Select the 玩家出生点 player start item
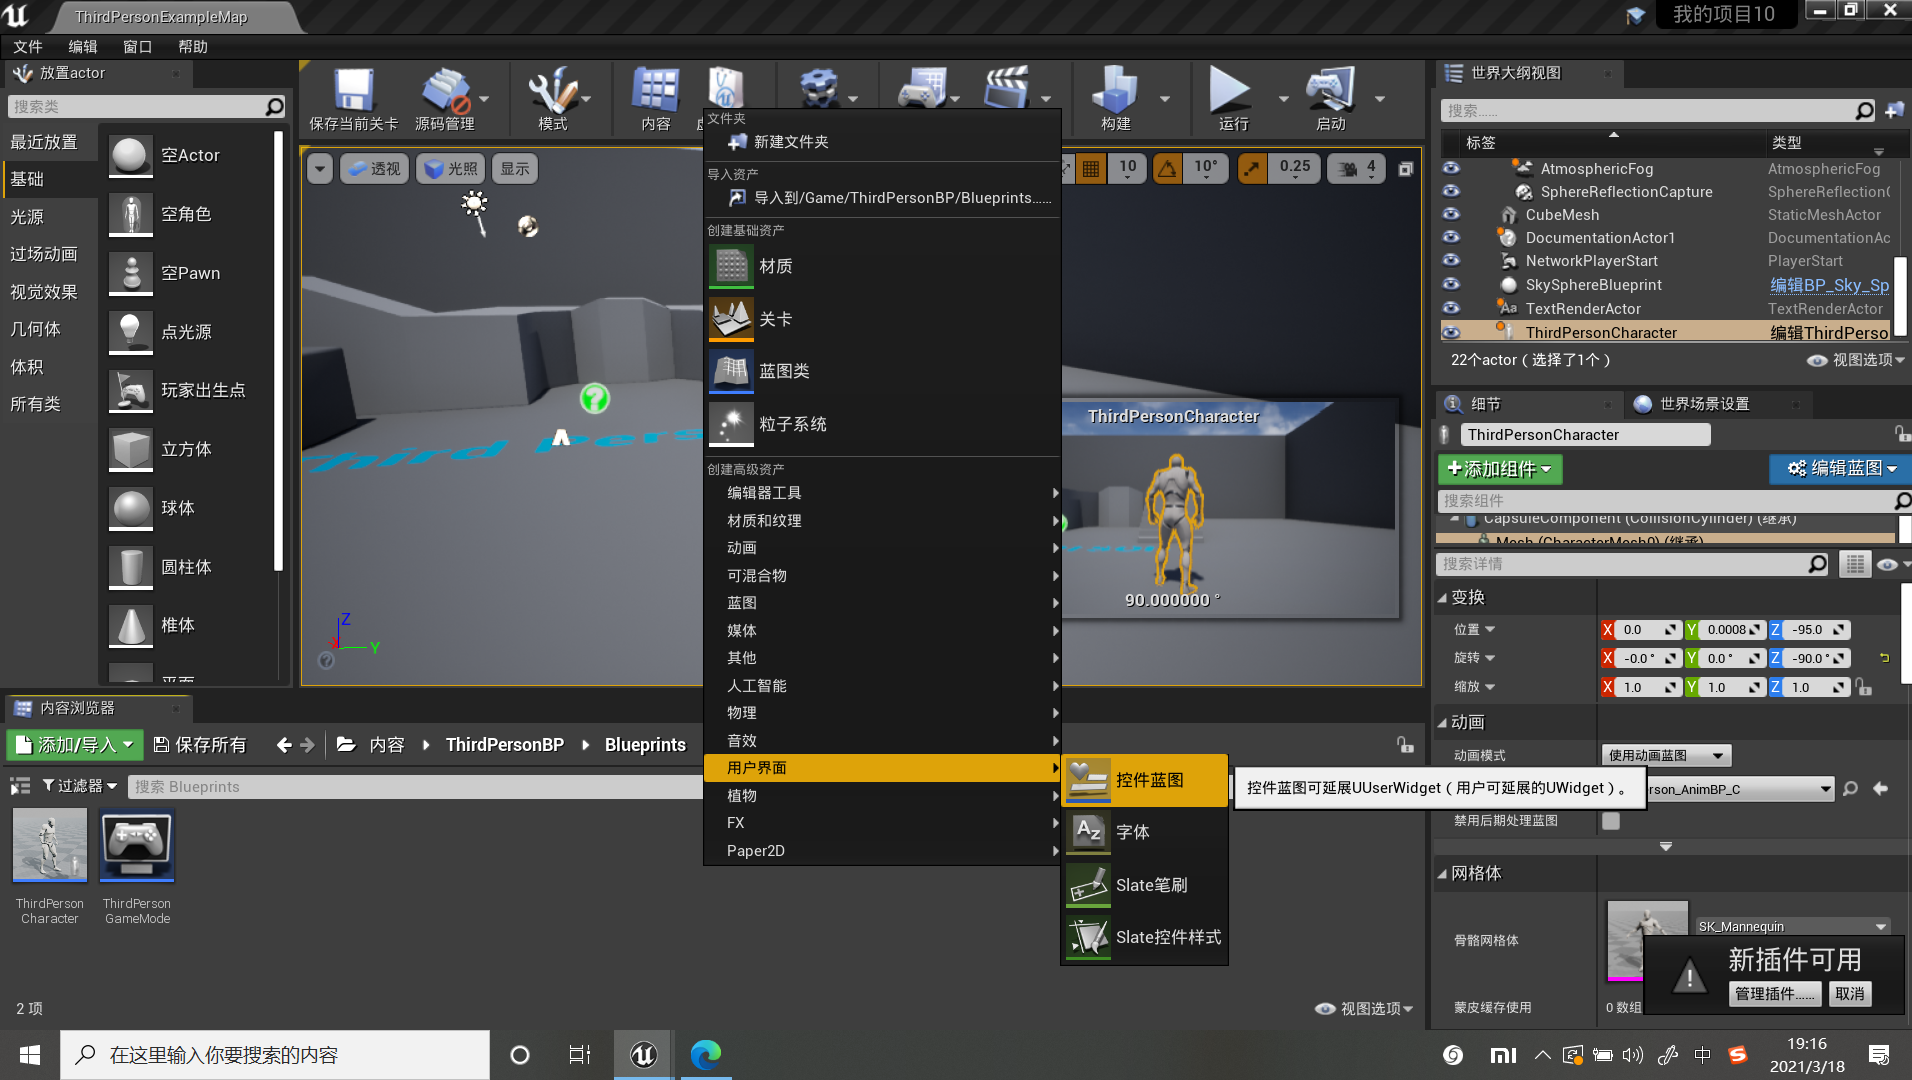Viewport: 1912px width, 1080px height. tap(188, 390)
